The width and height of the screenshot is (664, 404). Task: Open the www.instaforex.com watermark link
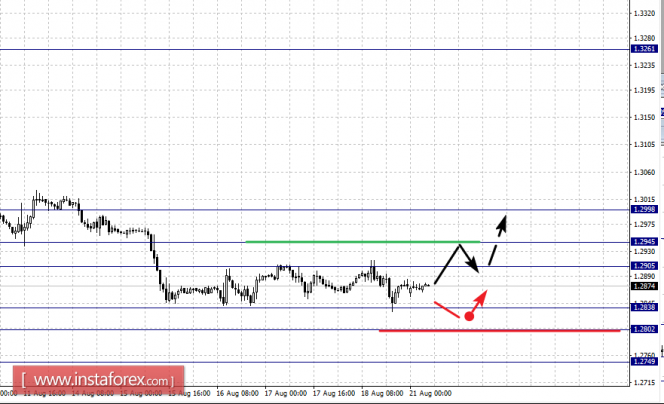[x=98, y=380]
